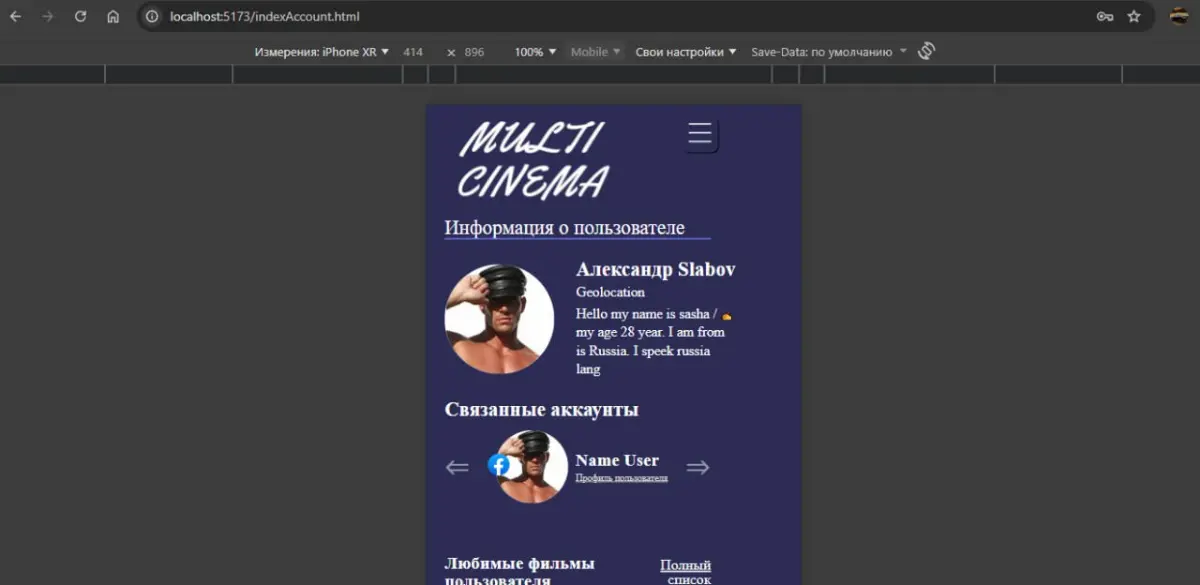Viewport: 1200px width, 585px height.
Task: Open the "Свои настройки" throttling menu
Action: (x=684, y=51)
